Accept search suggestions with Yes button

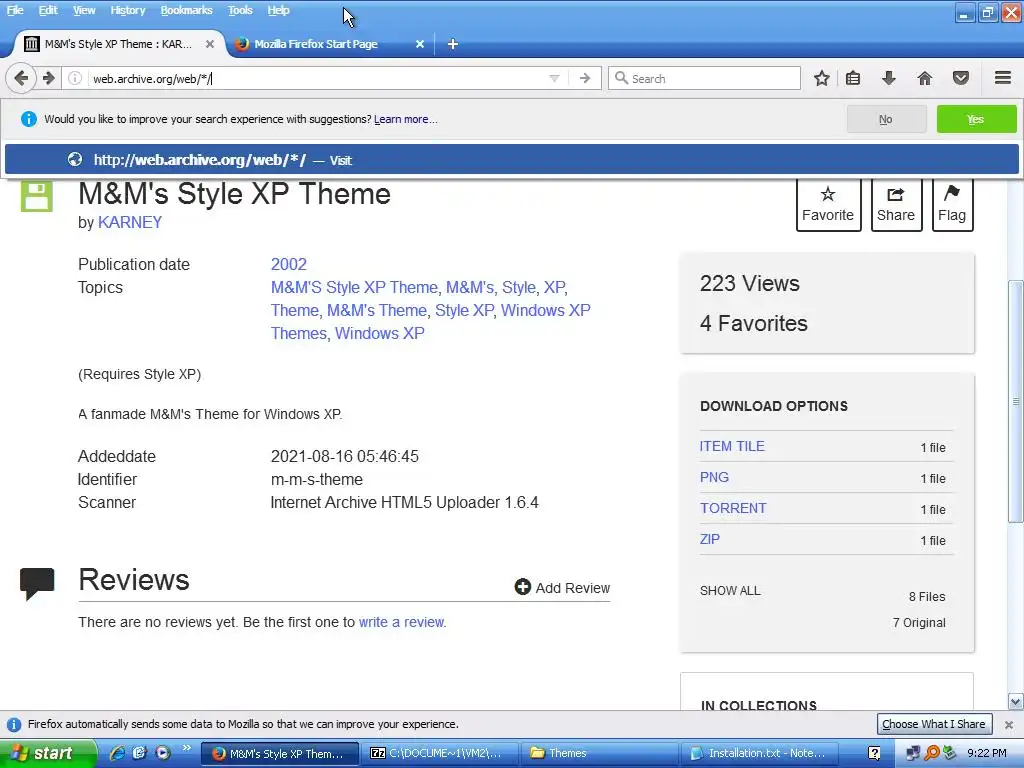tap(976, 119)
